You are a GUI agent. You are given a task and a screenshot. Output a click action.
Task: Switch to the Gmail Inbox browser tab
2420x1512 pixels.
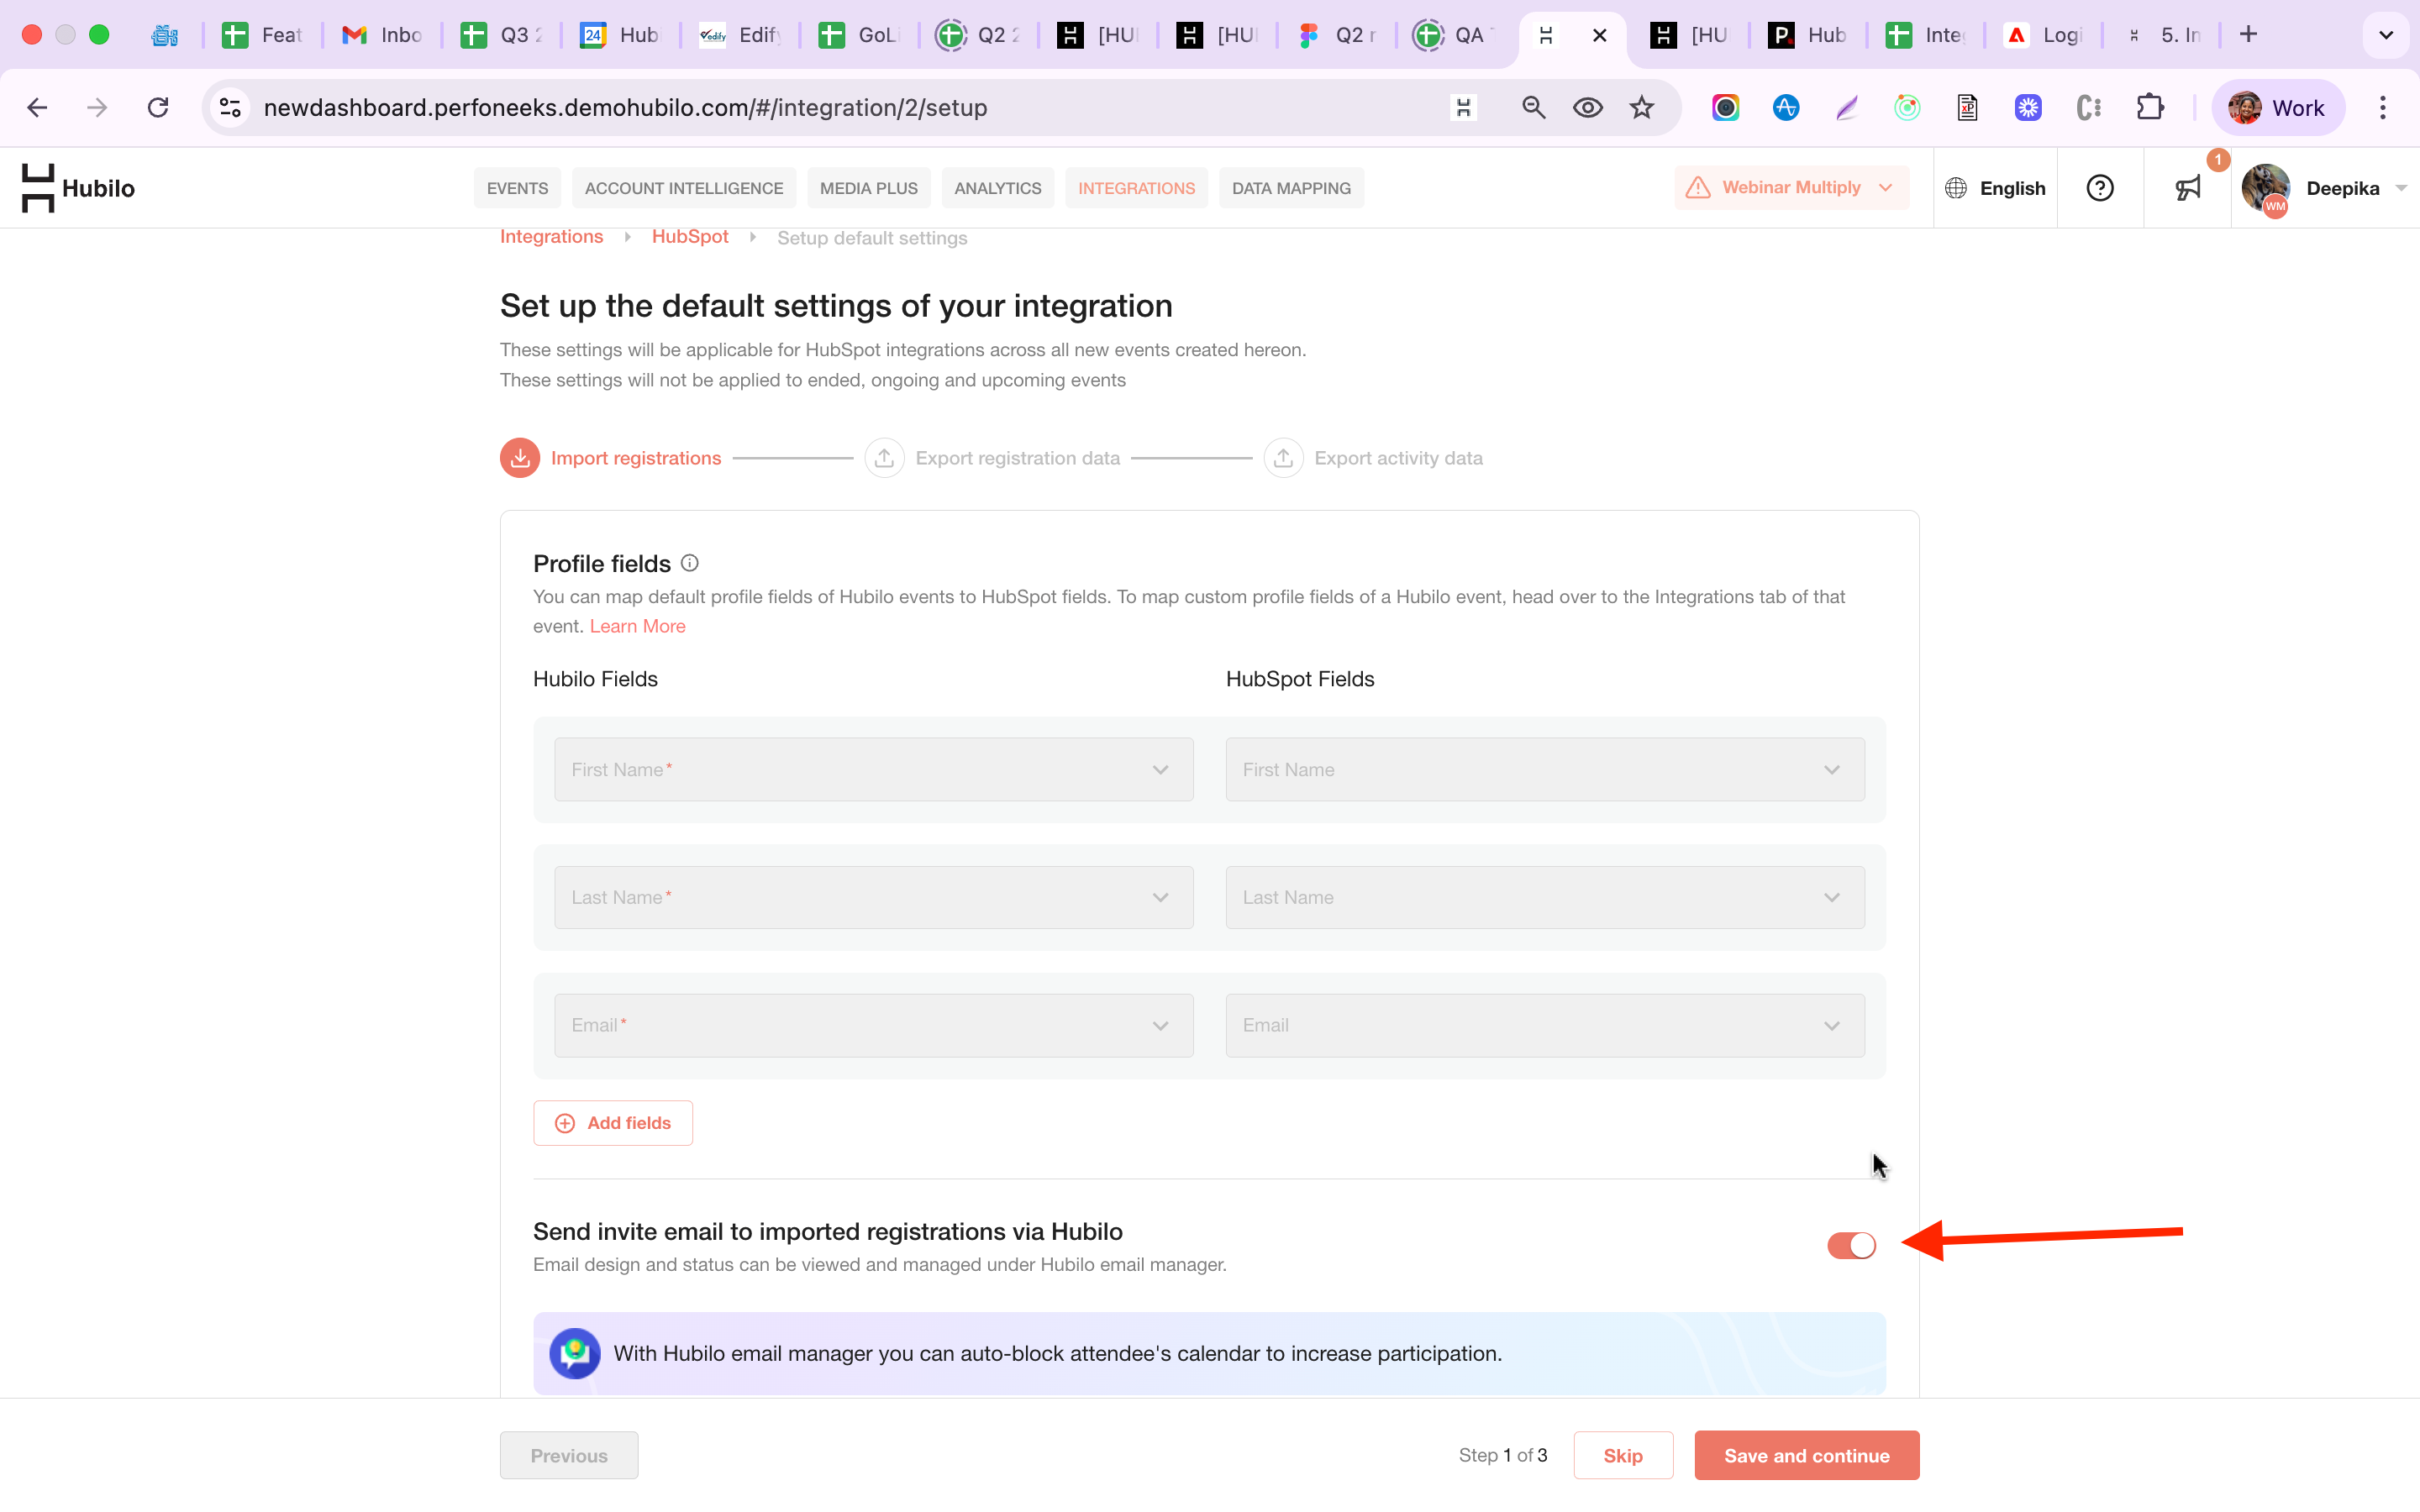[383, 35]
